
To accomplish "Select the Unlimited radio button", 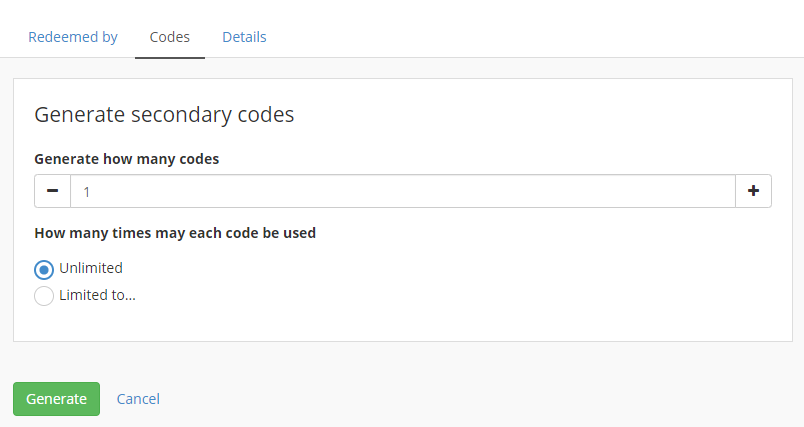I will [x=44, y=269].
